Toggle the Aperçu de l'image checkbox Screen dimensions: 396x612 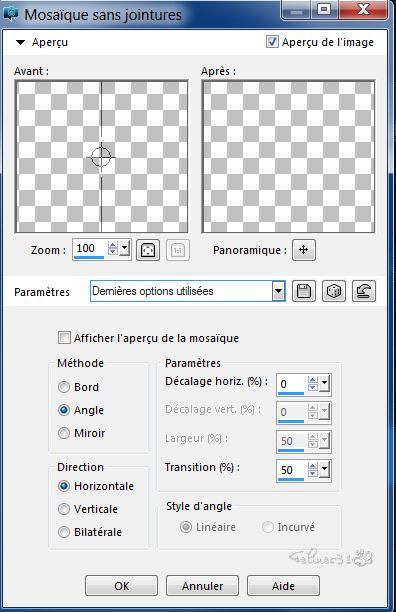pyautogui.click(x=272, y=42)
